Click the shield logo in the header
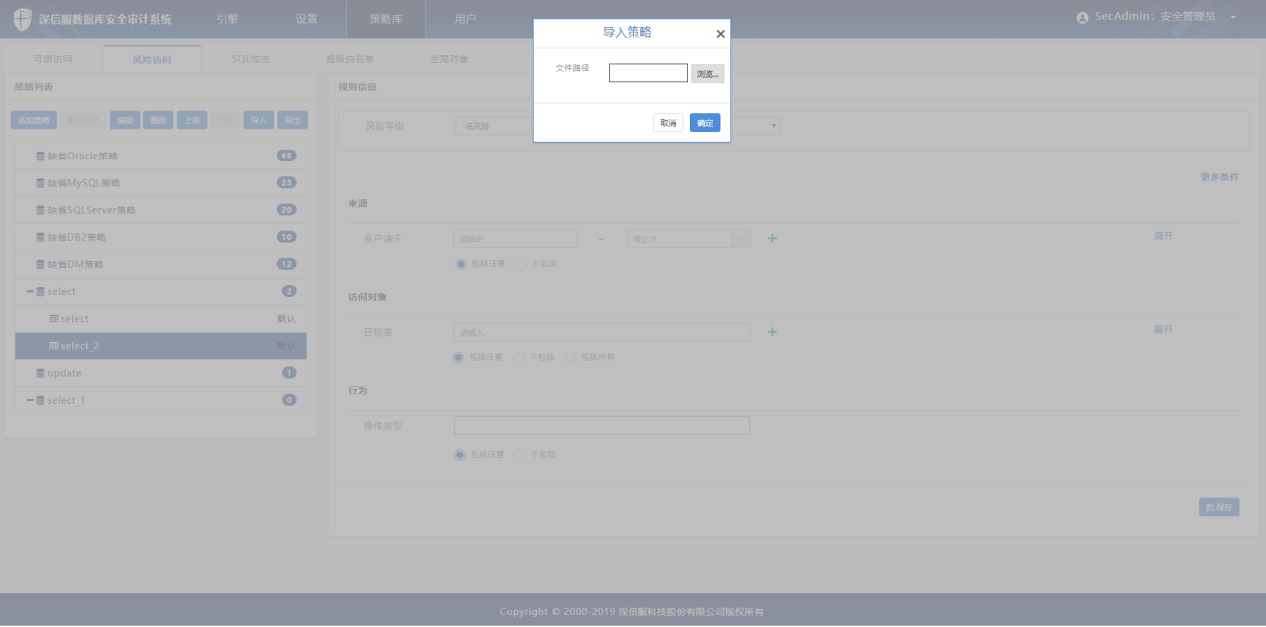This screenshot has height=627, width=1266. (22, 19)
